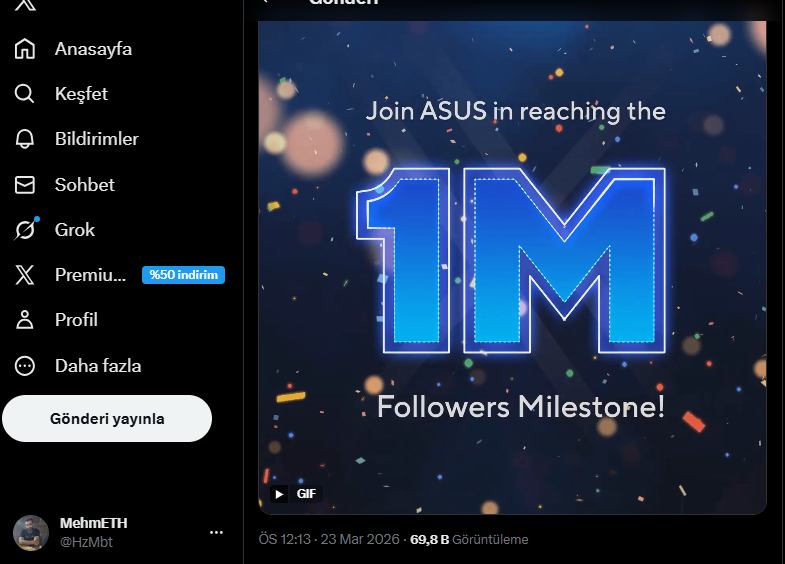
Task: Click the Anasayfa home icon
Action: point(25,49)
